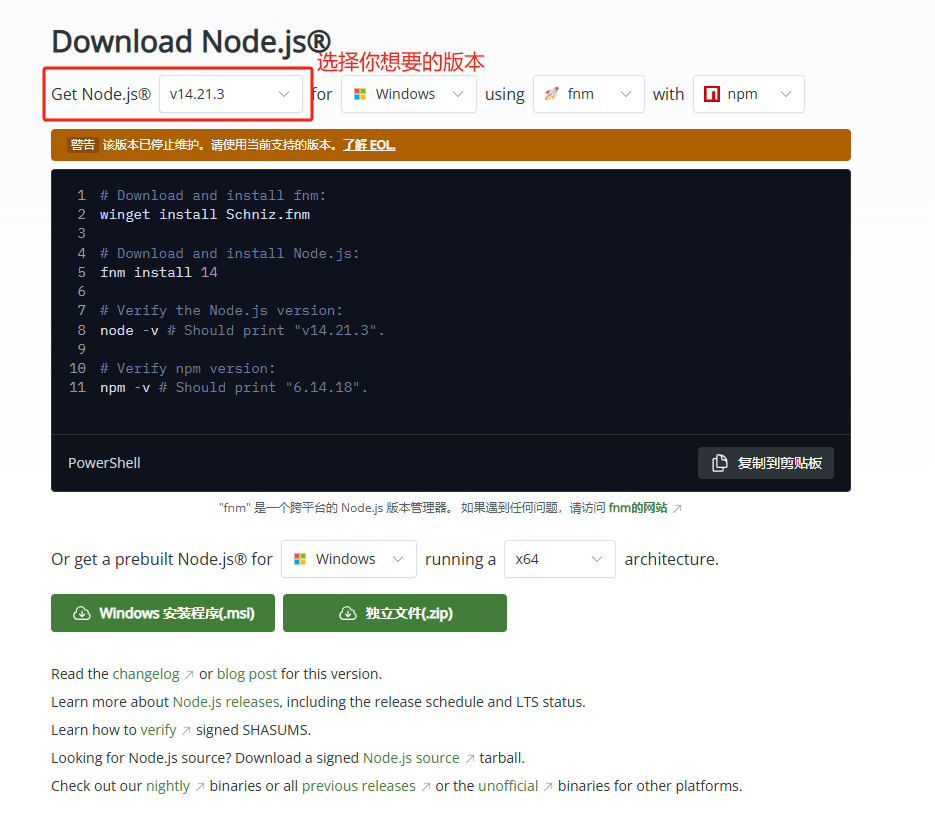Open the 了解 EOL link in warning banner
The image size is (935, 825).
point(369,145)
